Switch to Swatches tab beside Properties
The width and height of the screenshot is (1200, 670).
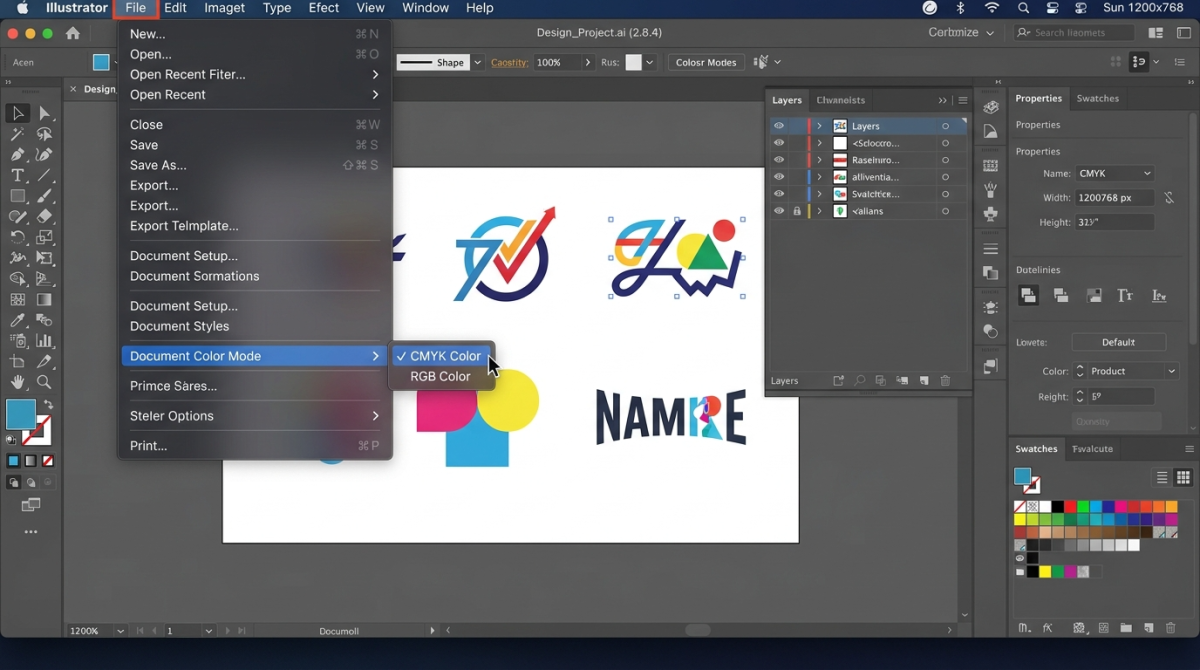tap(1097, 98)
